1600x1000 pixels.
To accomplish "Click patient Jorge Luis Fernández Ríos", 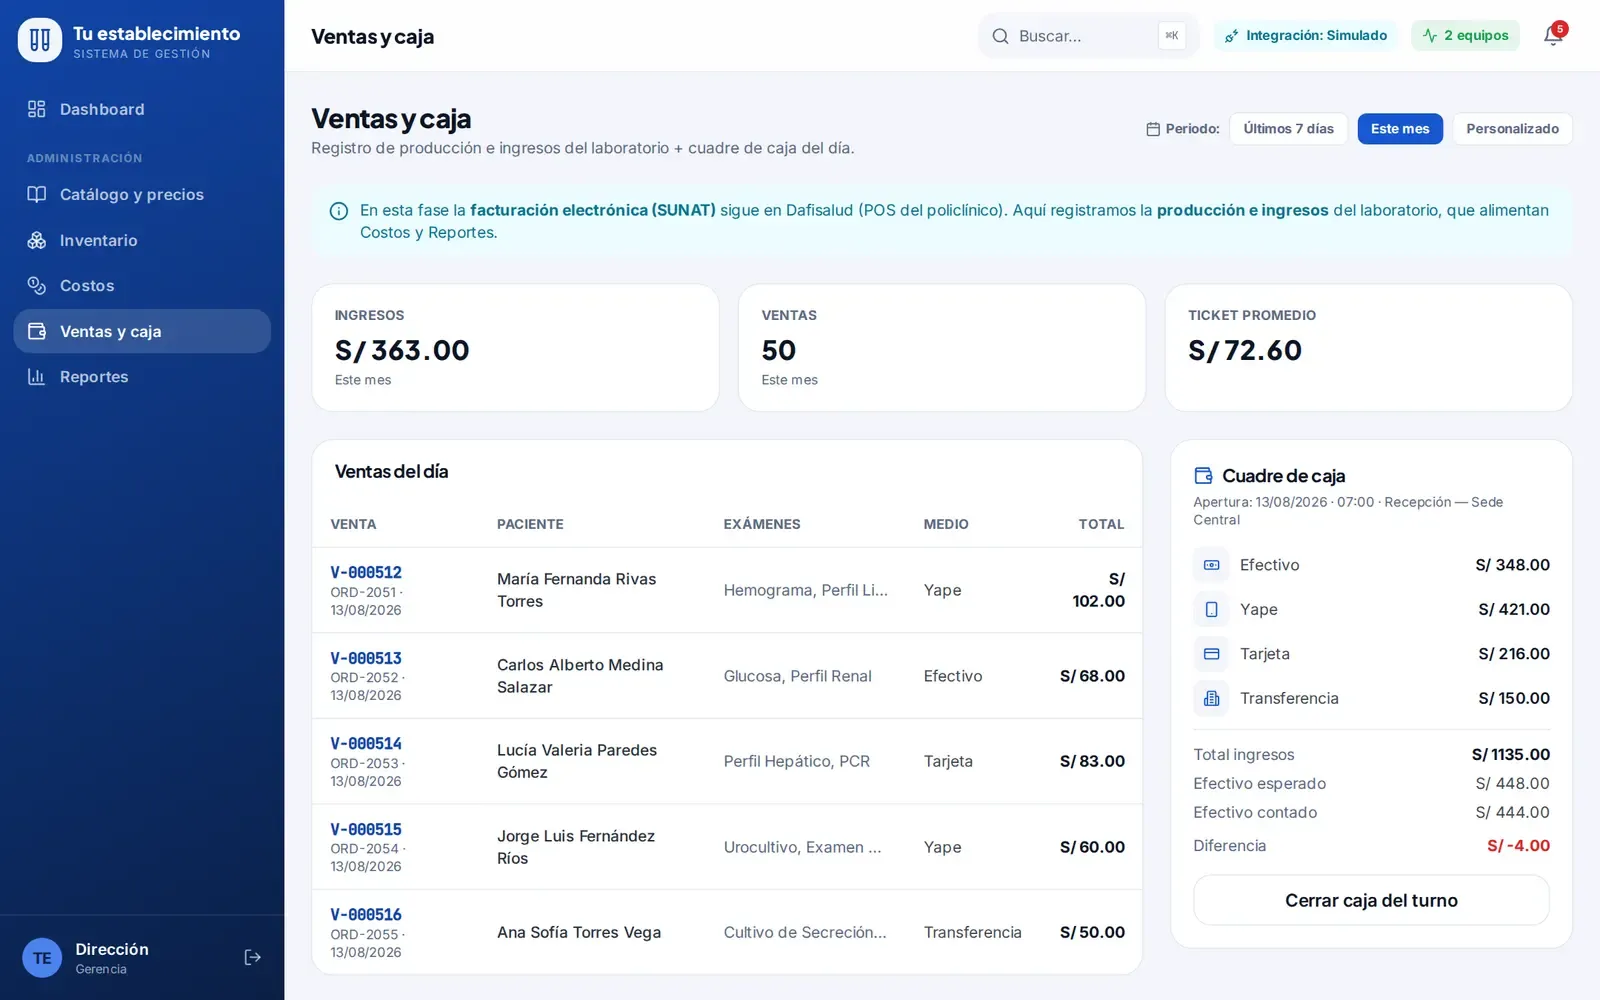I will 576,847.
